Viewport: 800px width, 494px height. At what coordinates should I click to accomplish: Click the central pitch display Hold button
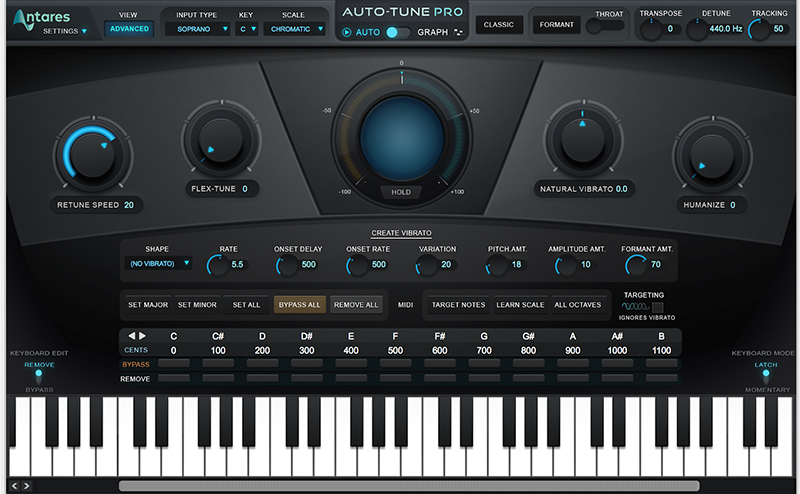click(x=401, y=192)
